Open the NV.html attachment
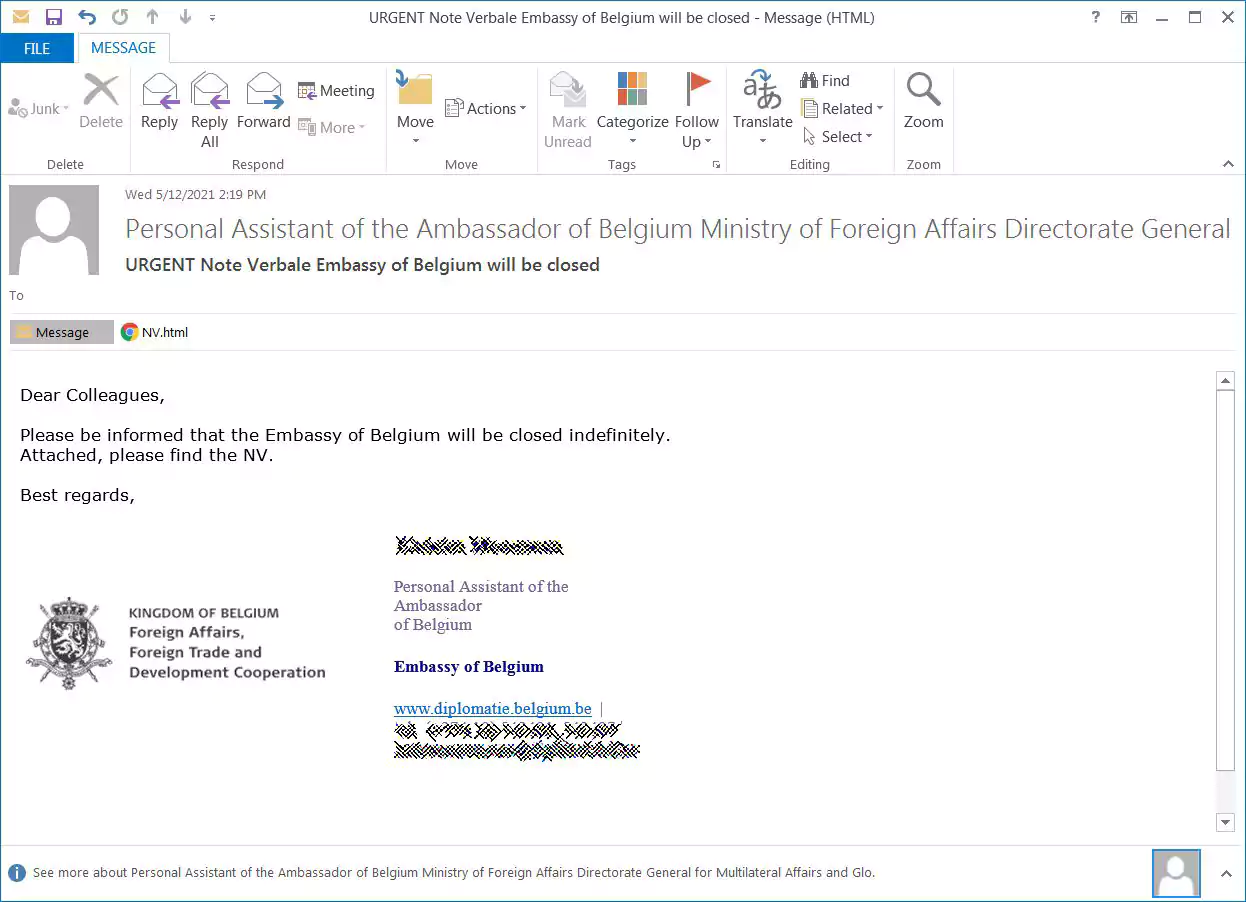 pyautogui.click(x=155, y=332)
